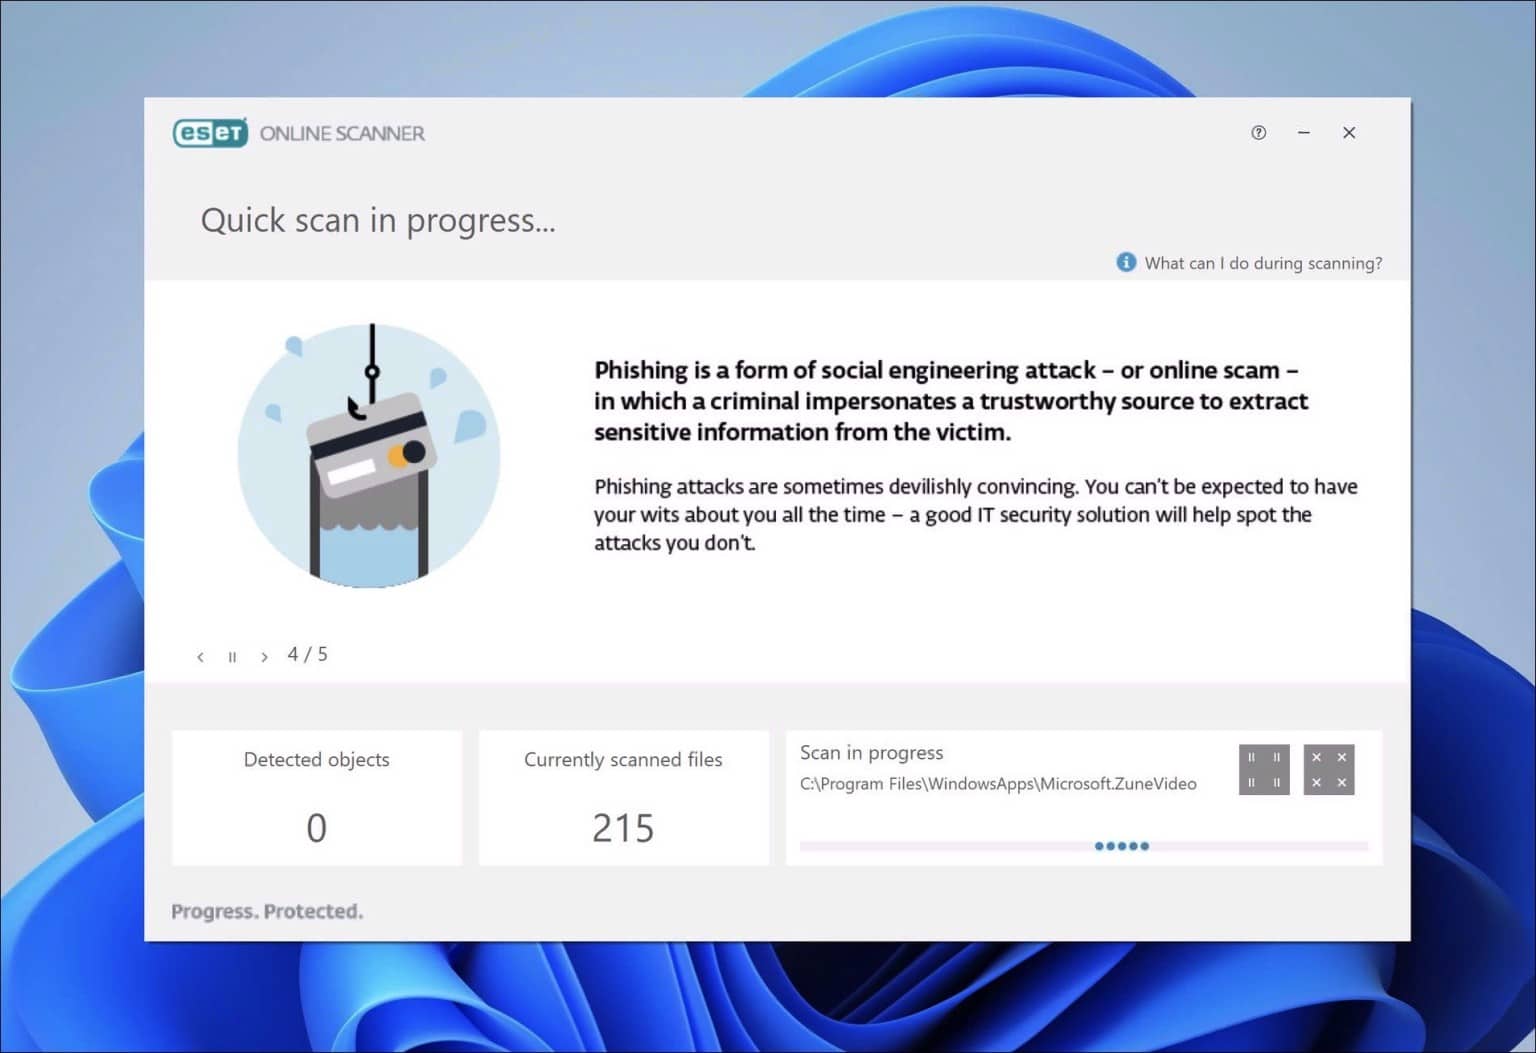Click the Detected objects count panel

[x=317, y=797]
